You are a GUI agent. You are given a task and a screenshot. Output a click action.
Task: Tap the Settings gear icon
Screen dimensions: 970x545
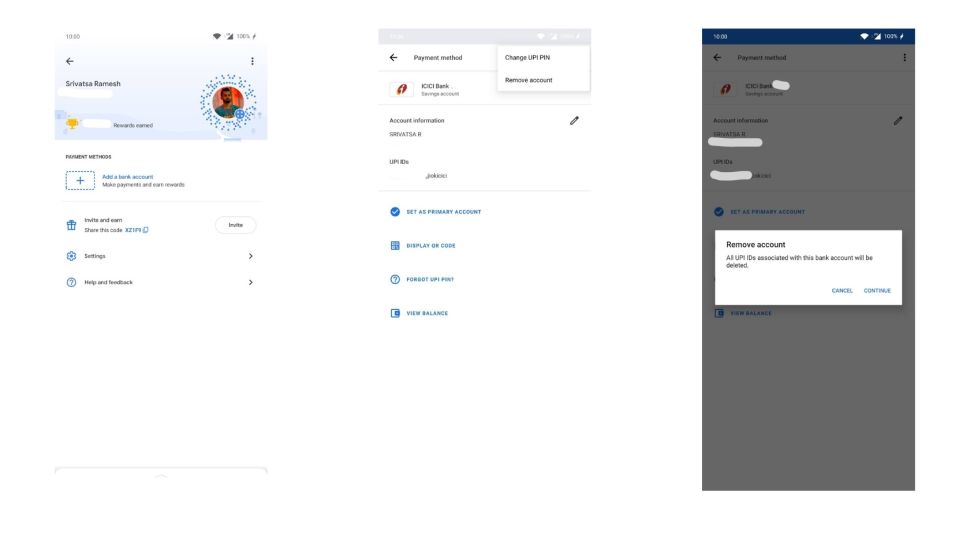pyautogui.click(x=71, y=256)
